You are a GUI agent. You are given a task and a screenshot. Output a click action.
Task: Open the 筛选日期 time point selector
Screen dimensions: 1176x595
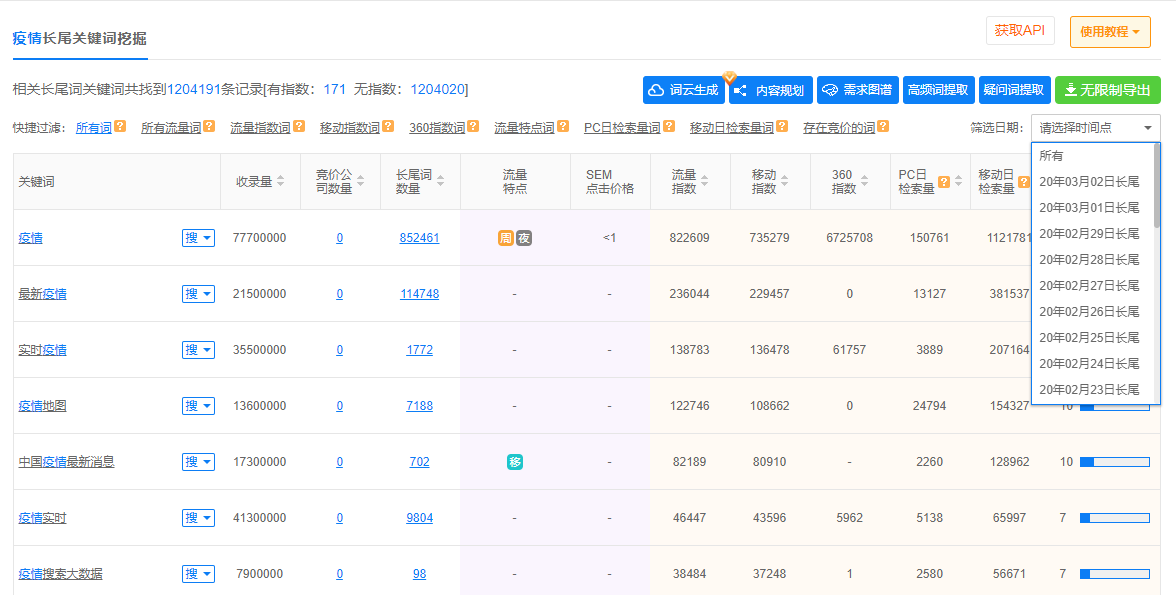coord(1094,127)
